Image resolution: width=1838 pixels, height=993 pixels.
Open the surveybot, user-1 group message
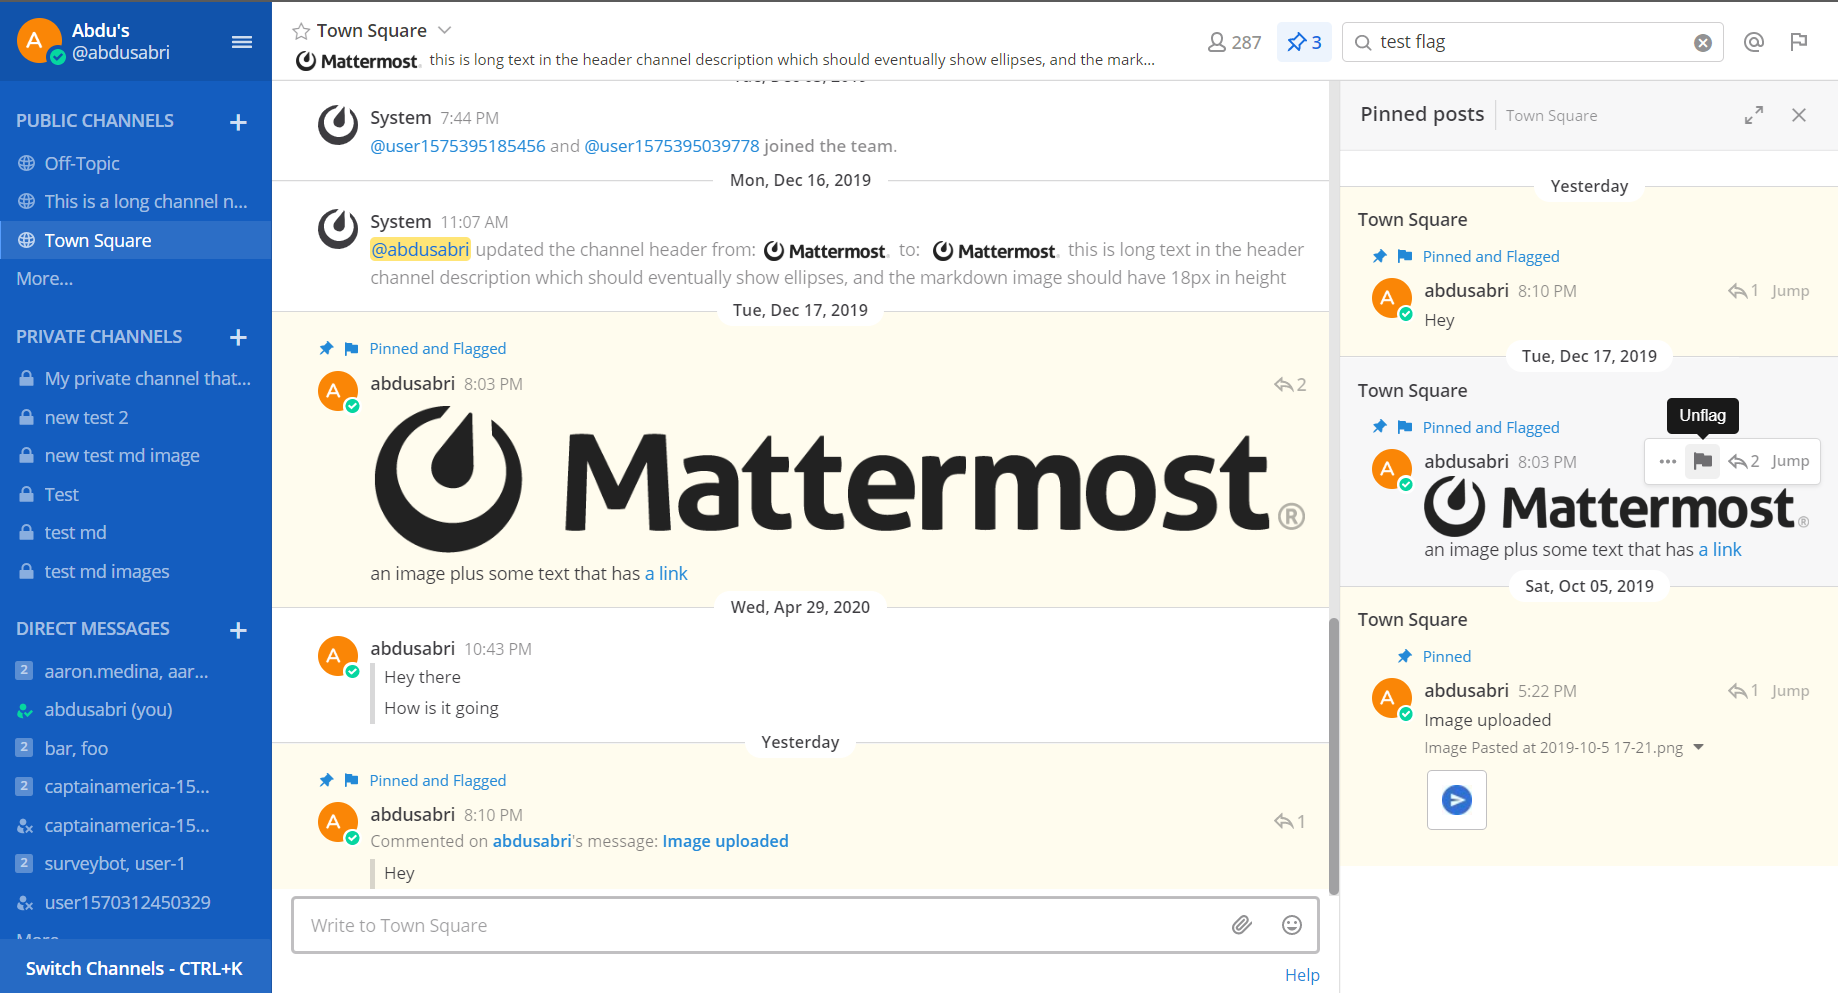click(136, 863)
